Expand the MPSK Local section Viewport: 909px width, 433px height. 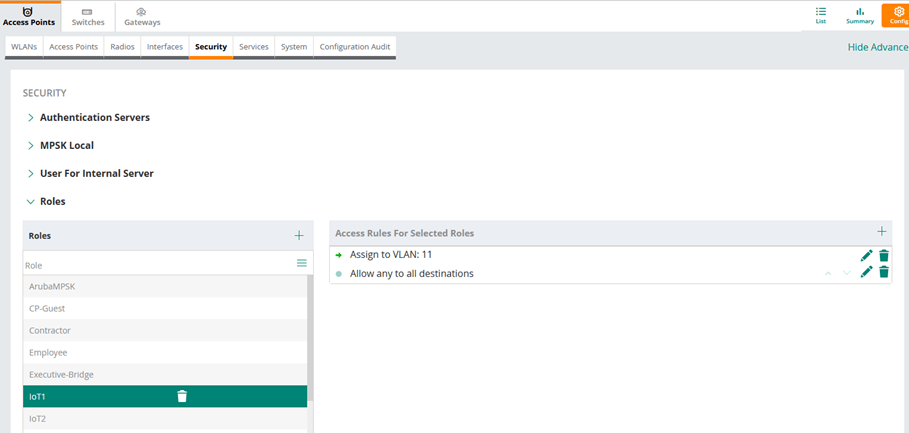(66, 145)
